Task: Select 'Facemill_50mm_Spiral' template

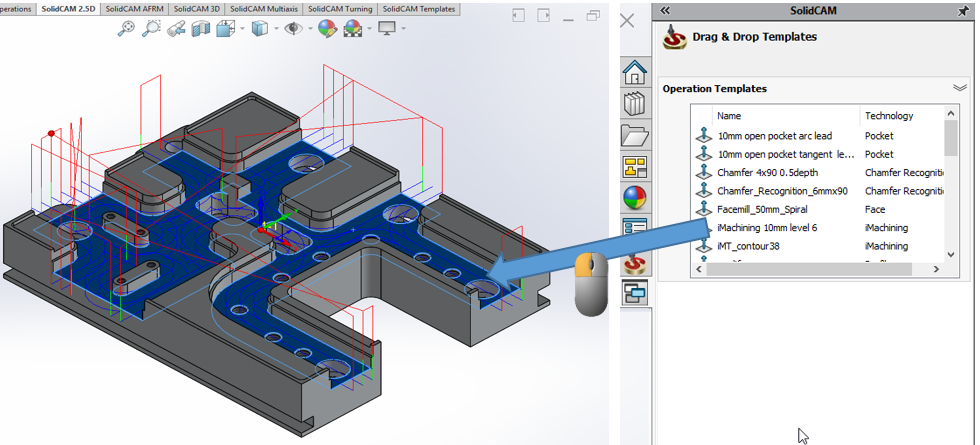Action: 762,209
